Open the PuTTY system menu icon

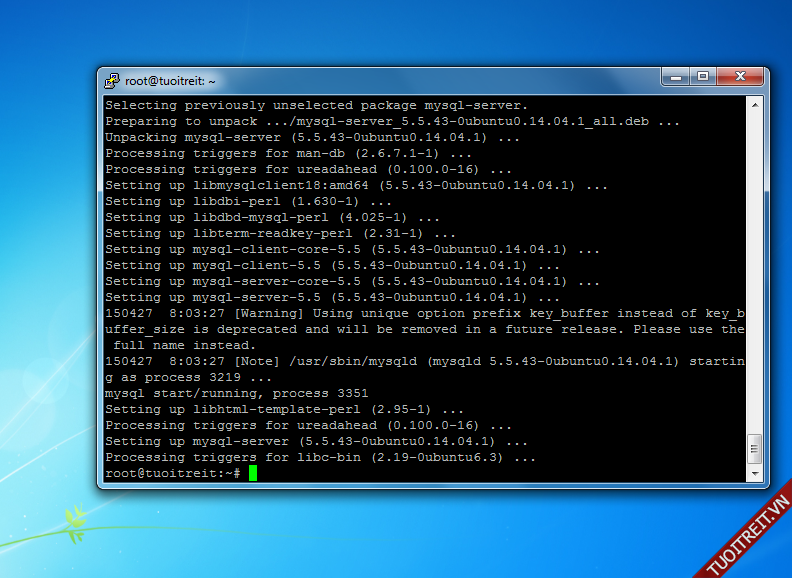click(112, 80)
